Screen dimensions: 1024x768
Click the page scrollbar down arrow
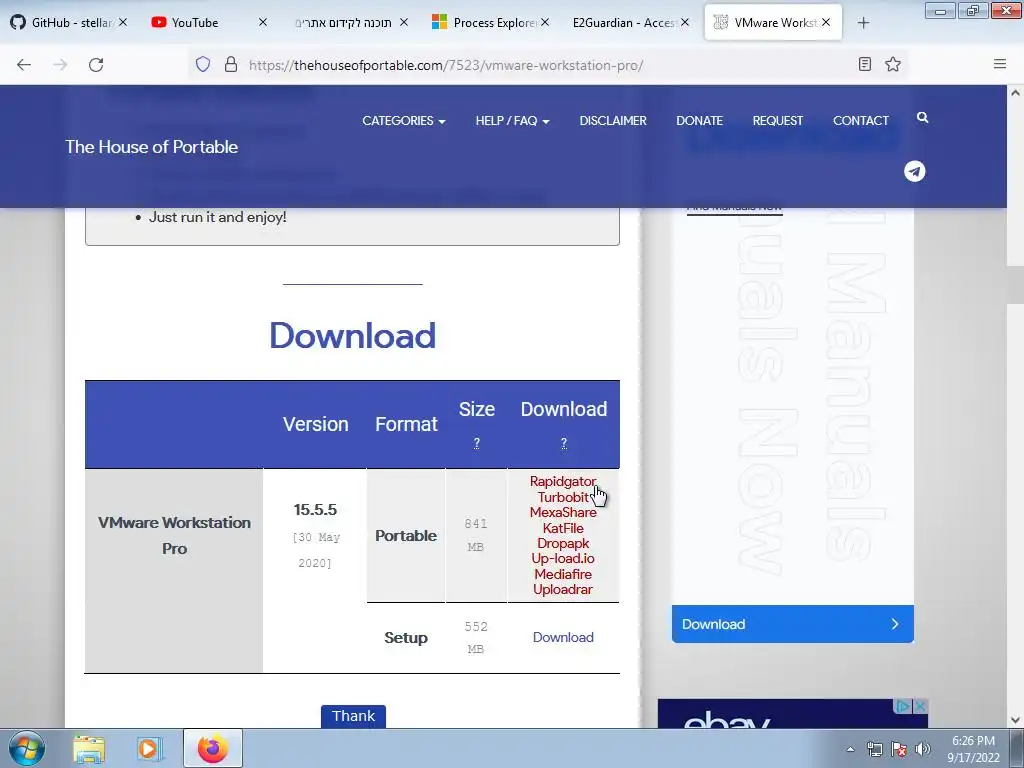1015,720
